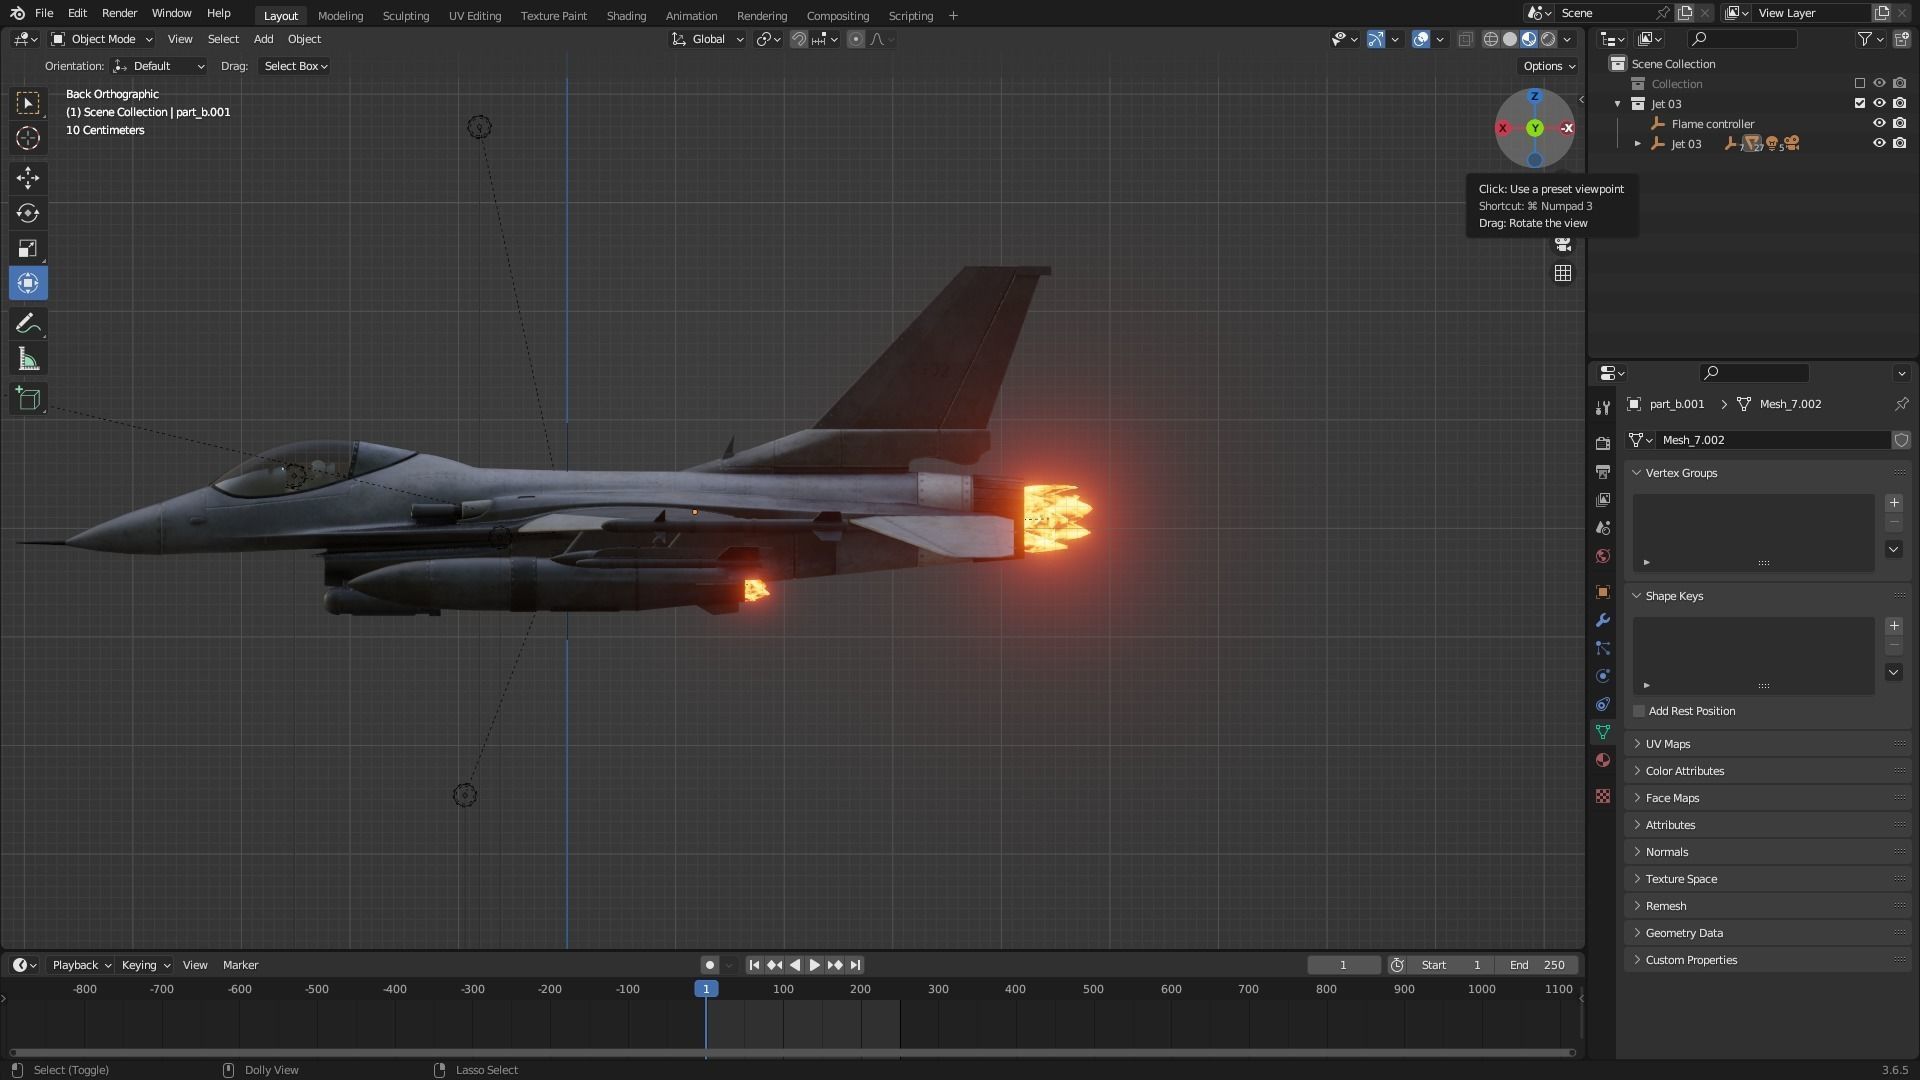Open the Render properties tab

(x=1603, y=443)
